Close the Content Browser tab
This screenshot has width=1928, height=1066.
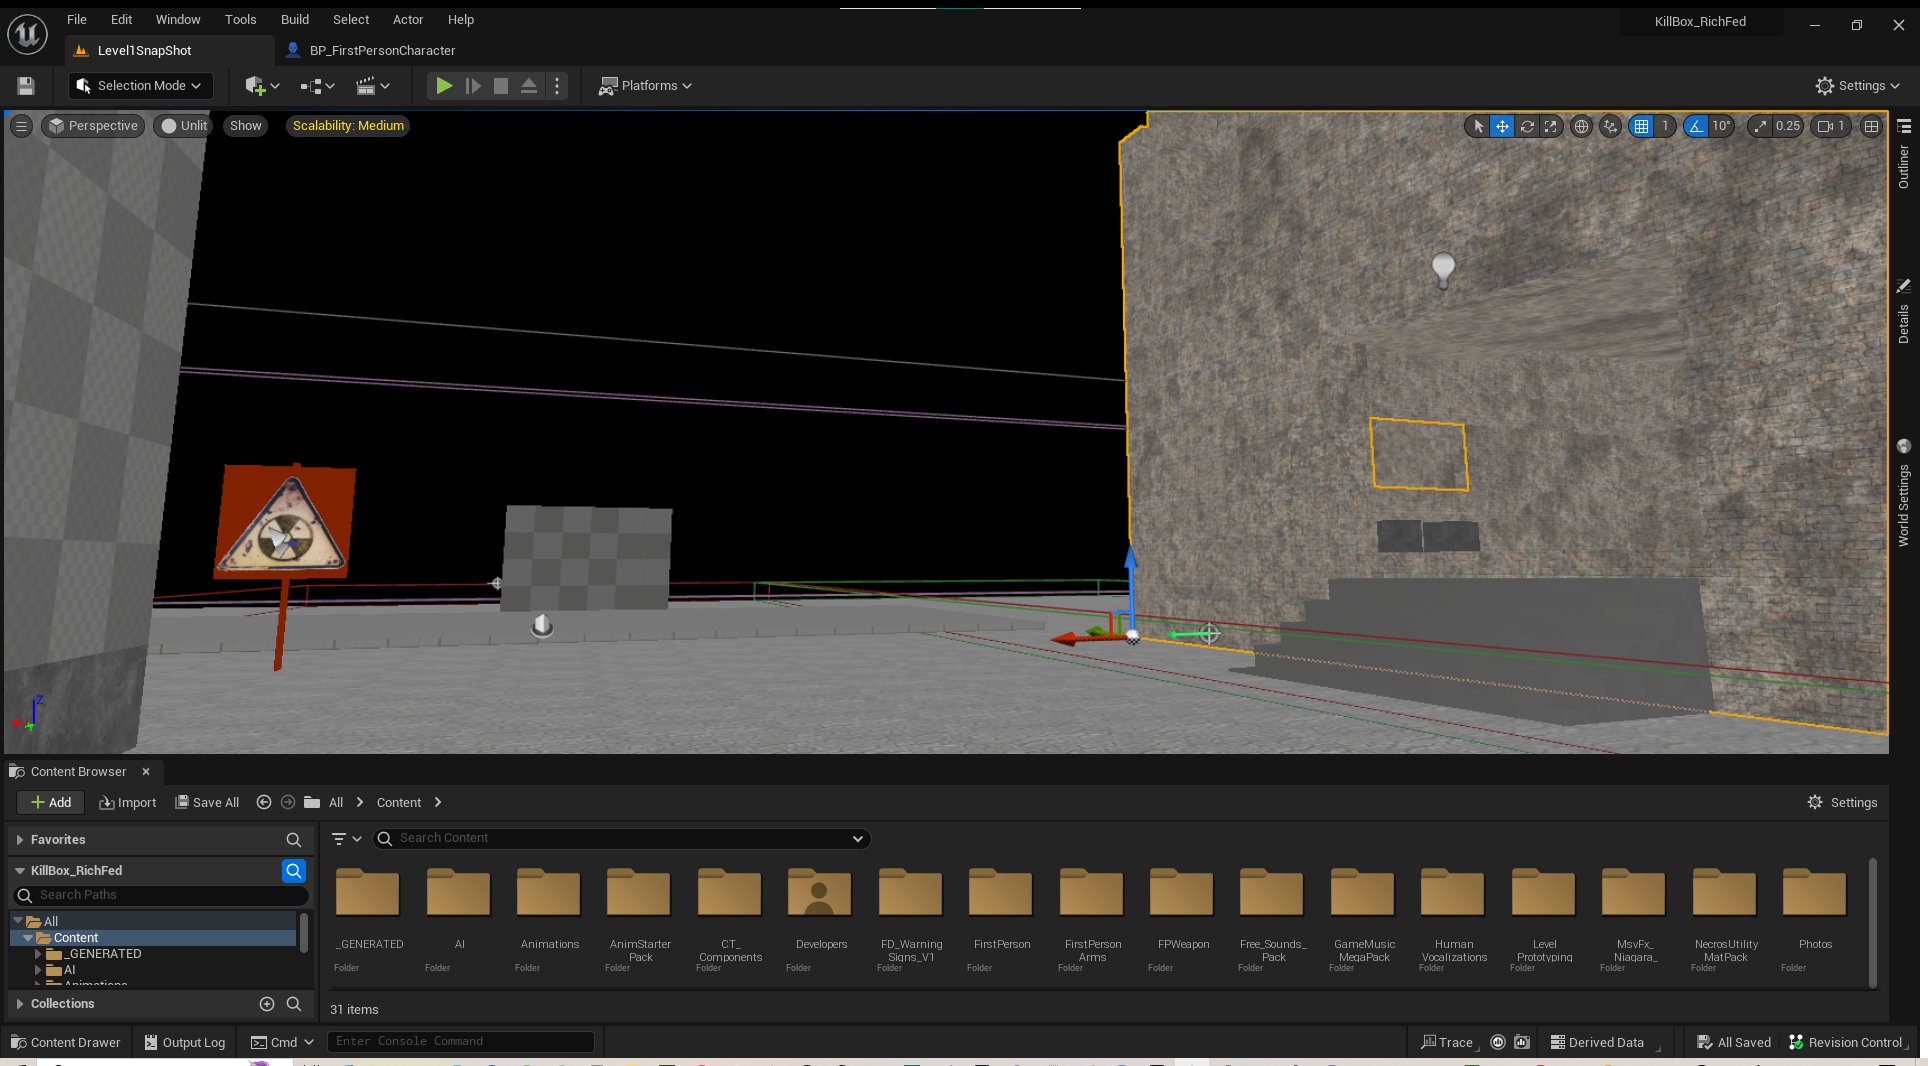(x=146, y=772)
